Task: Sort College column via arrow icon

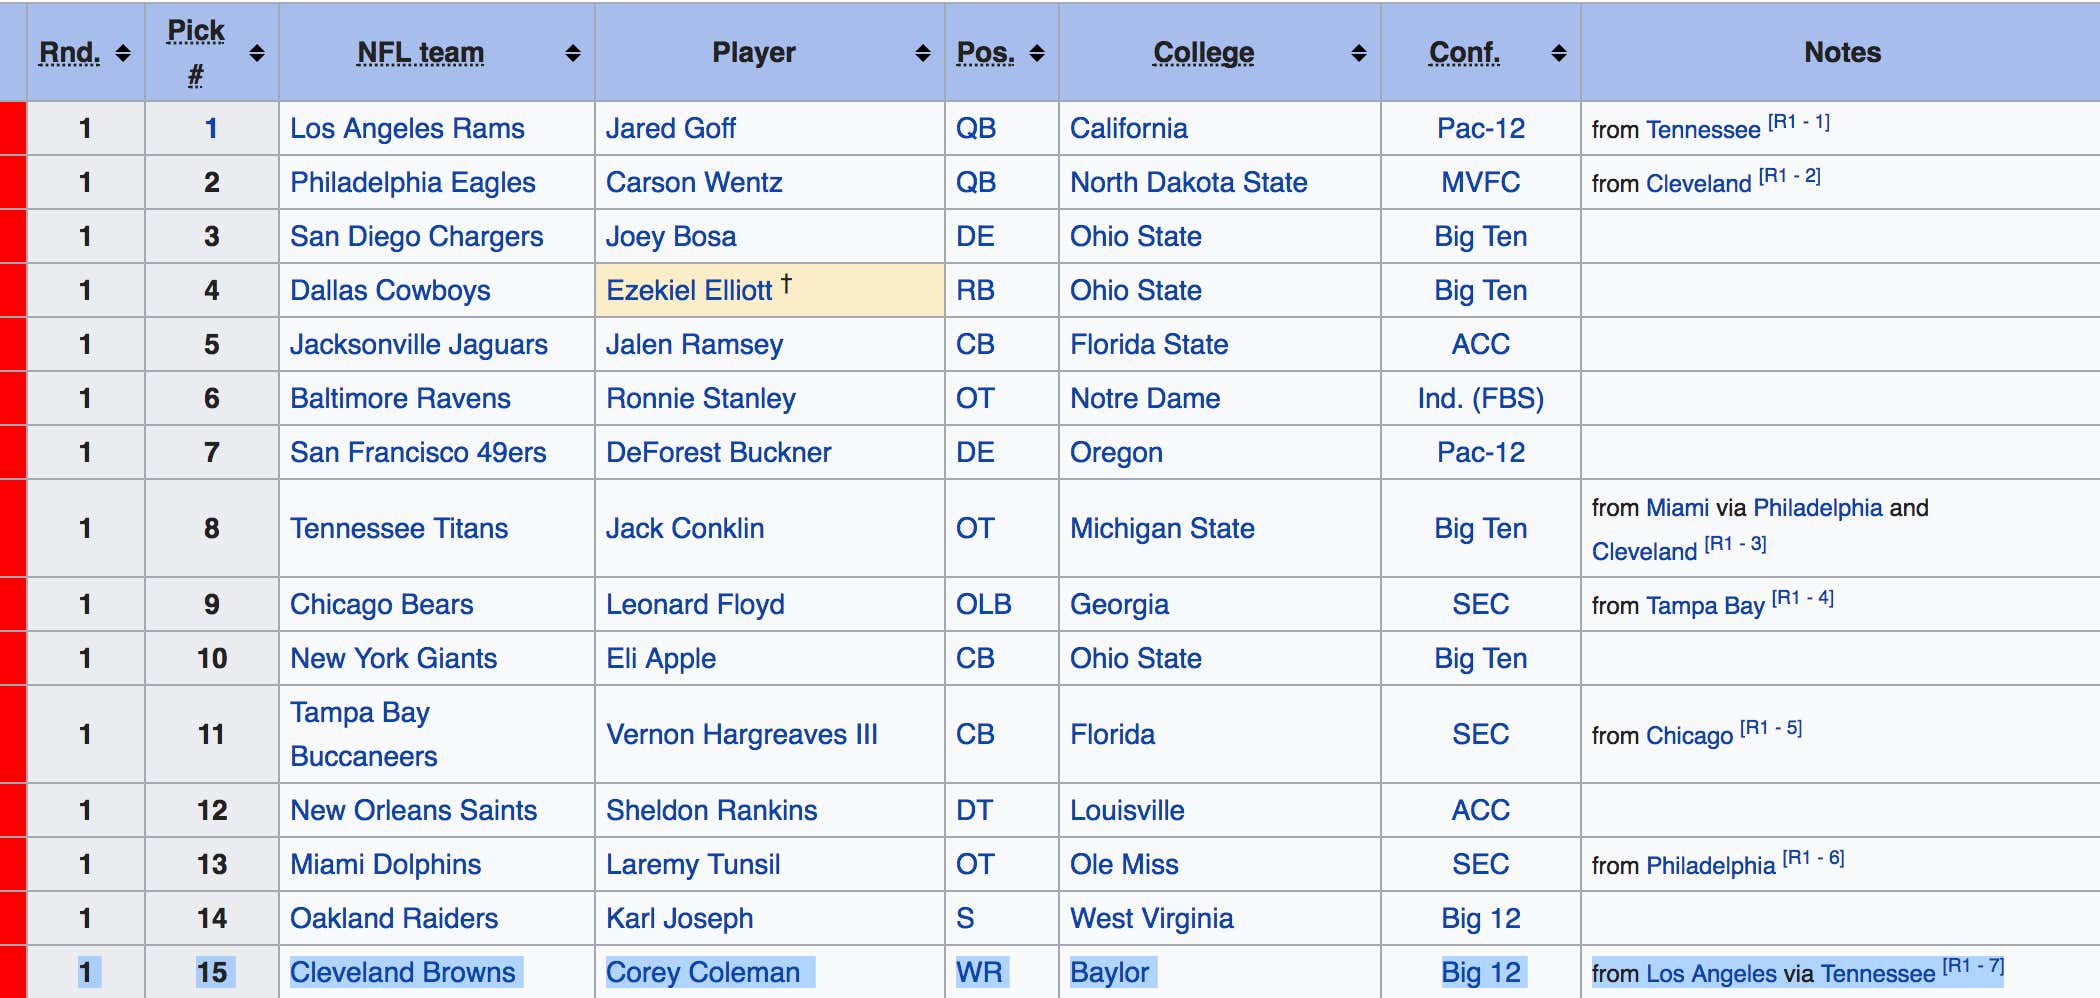Action: (x=1359, y=53)
